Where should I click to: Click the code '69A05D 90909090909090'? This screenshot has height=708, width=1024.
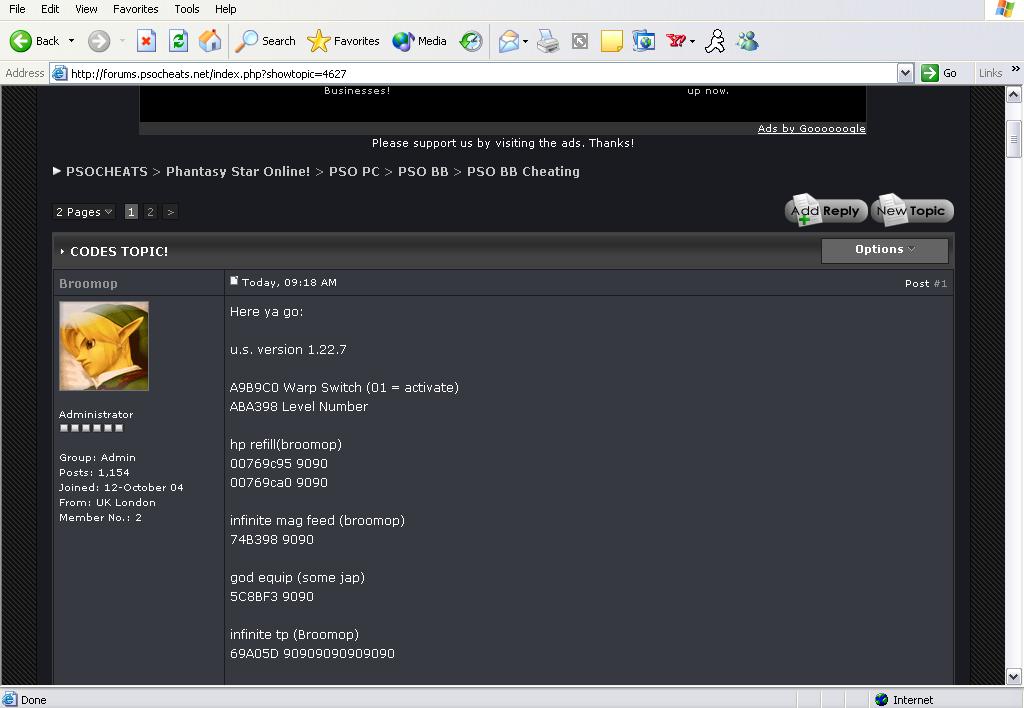[312, 654]
